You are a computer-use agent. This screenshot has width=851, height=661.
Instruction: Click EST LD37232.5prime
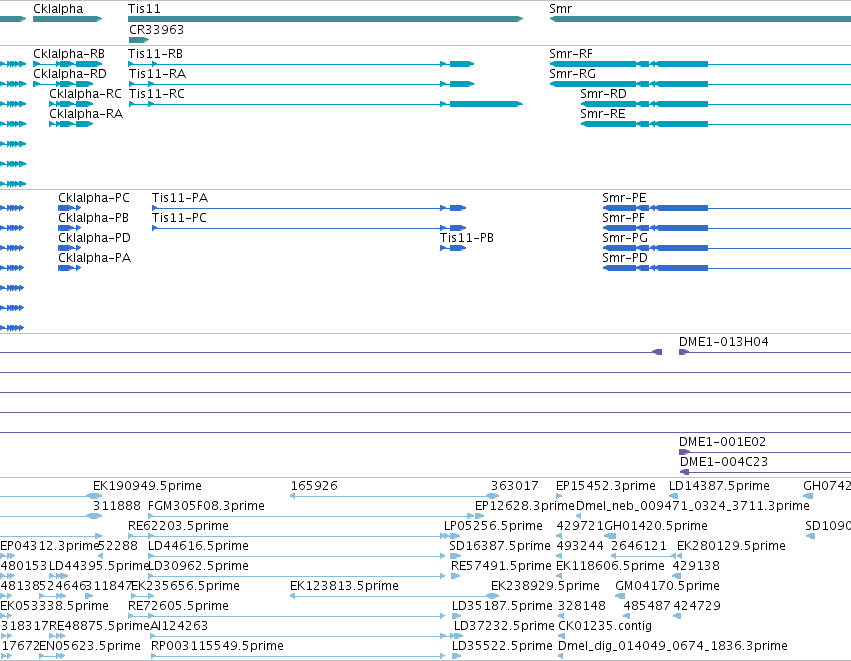(504, 626)
